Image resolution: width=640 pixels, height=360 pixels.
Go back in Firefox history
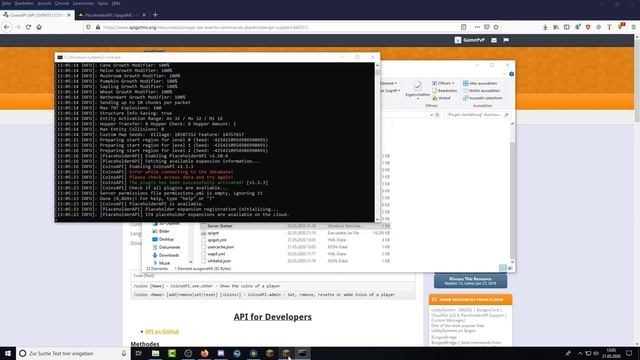[7, 27]
